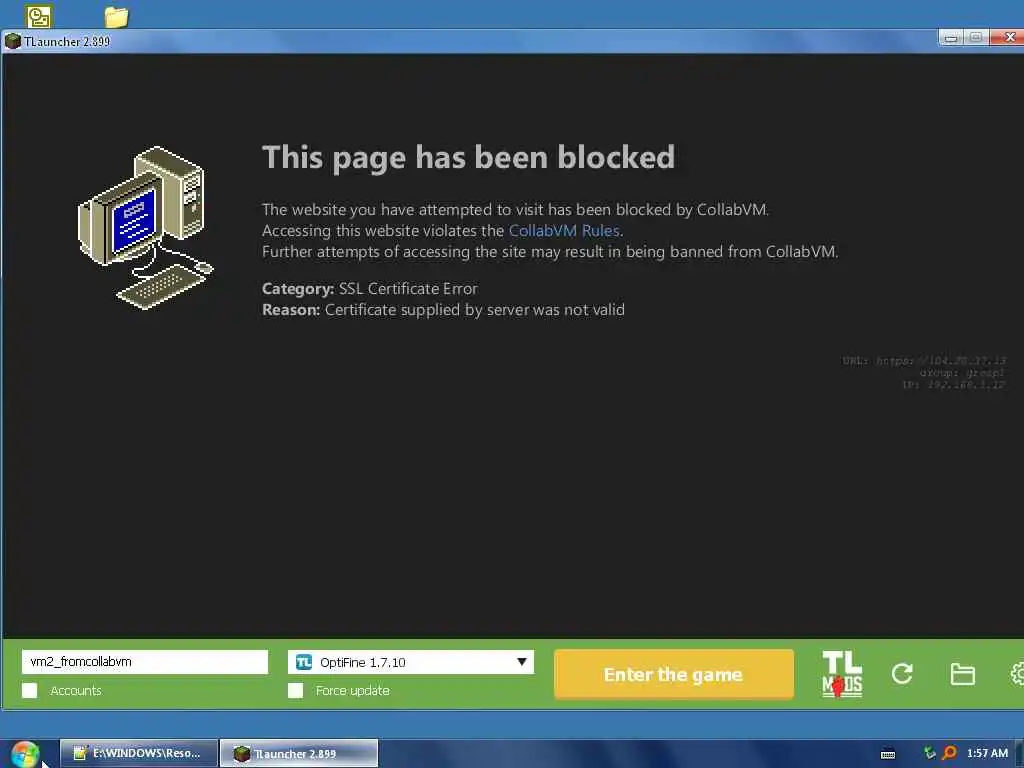Open launcher settings gear

click(x=1017, y=674)
